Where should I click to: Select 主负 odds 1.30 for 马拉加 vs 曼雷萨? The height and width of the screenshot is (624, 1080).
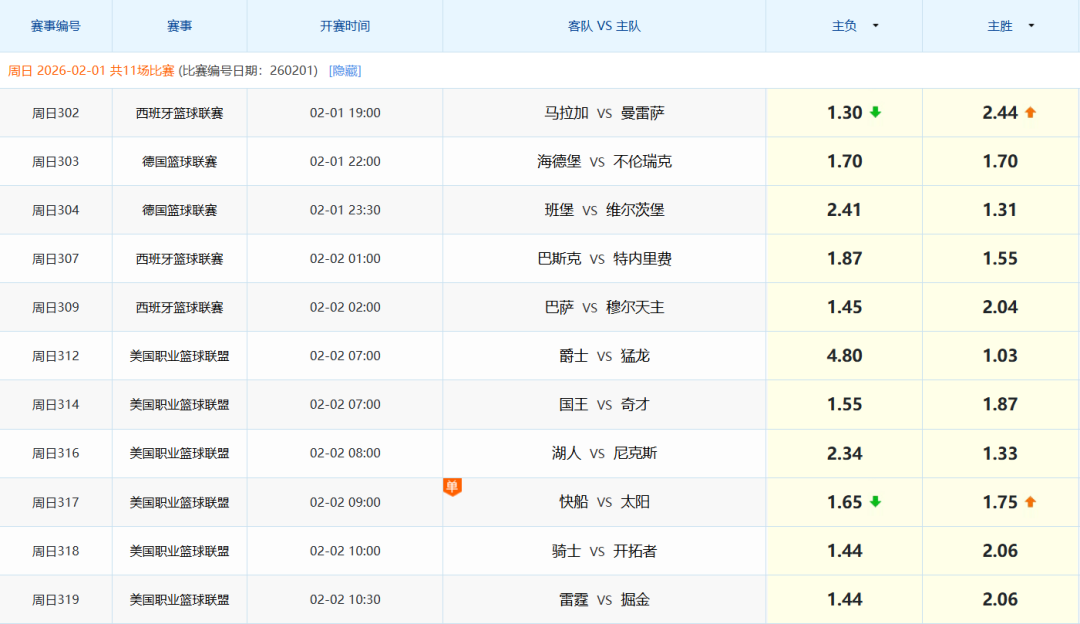pos(844,113)
